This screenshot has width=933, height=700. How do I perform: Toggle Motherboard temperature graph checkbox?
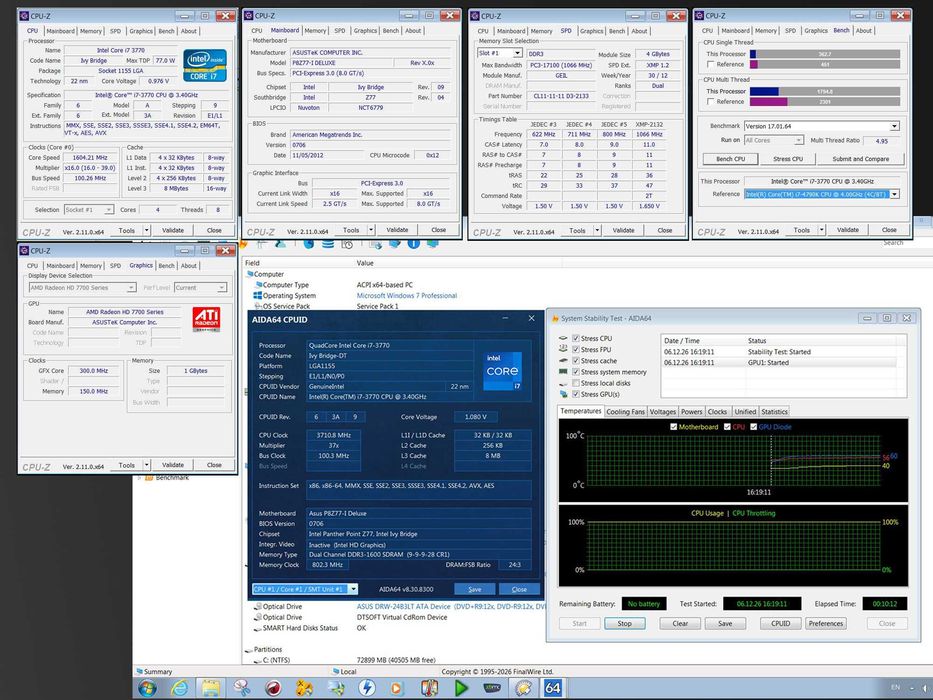point(674,427)
